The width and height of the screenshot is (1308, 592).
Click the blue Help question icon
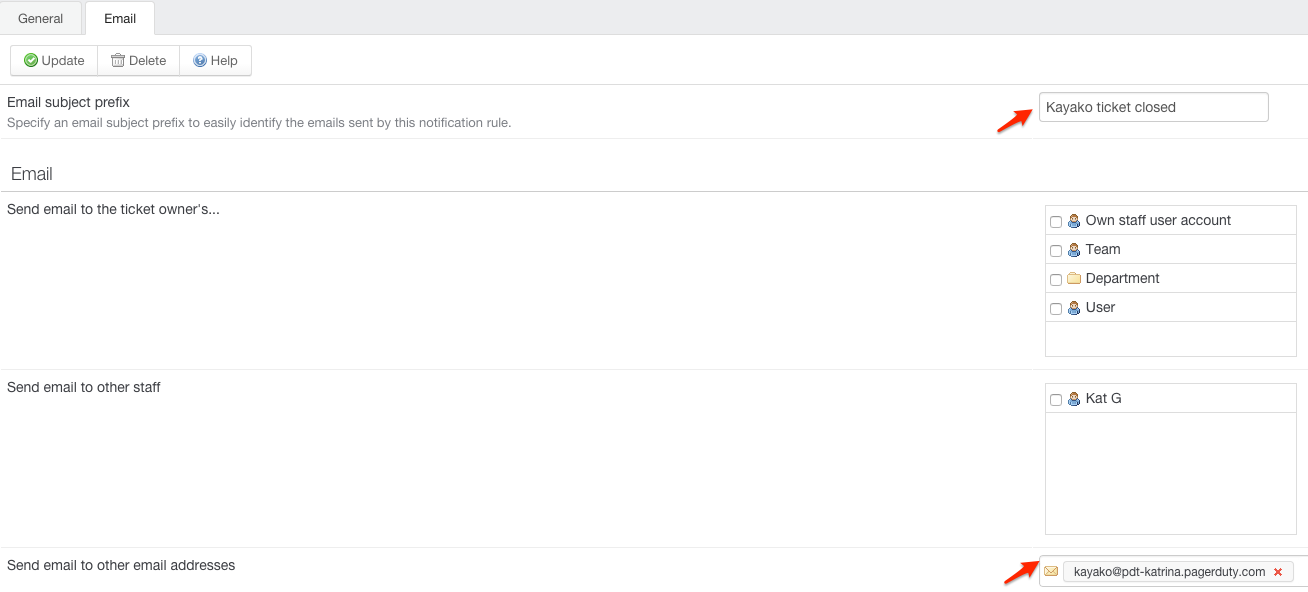200,61
